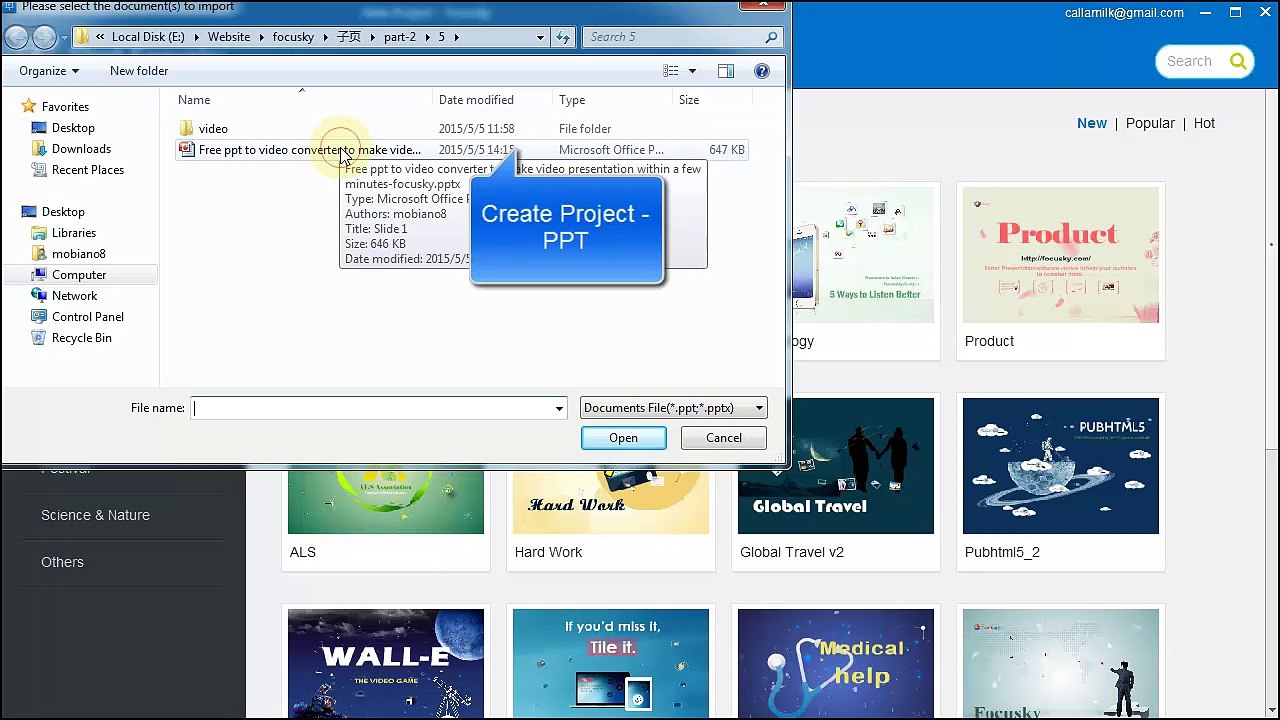Open the Focusky template thumbnail
Viewport: 1280px width, 720px height.
pyautogui.click(x=1061, y=664)
